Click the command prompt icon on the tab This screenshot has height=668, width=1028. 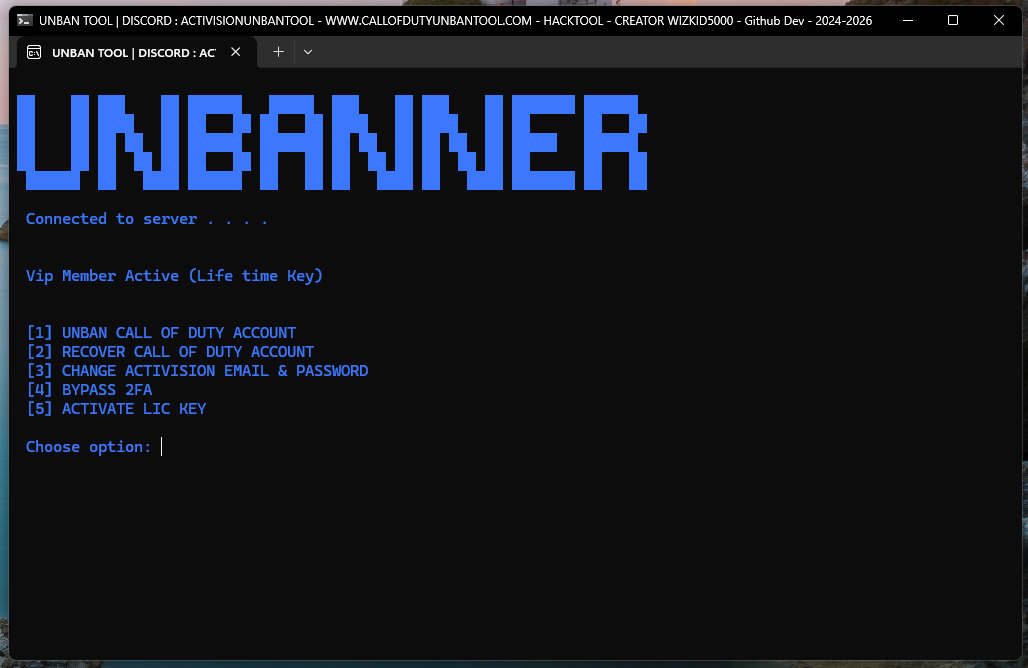pyautogui.click(x=34, y=52)
